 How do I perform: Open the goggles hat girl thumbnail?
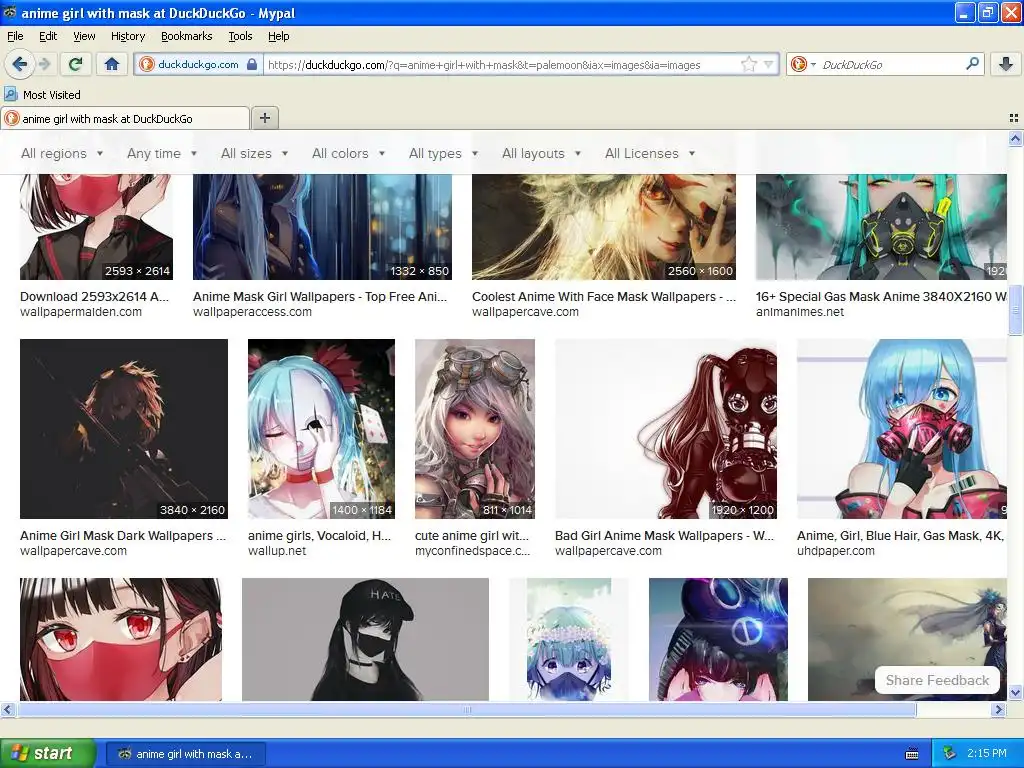point(718,639)
